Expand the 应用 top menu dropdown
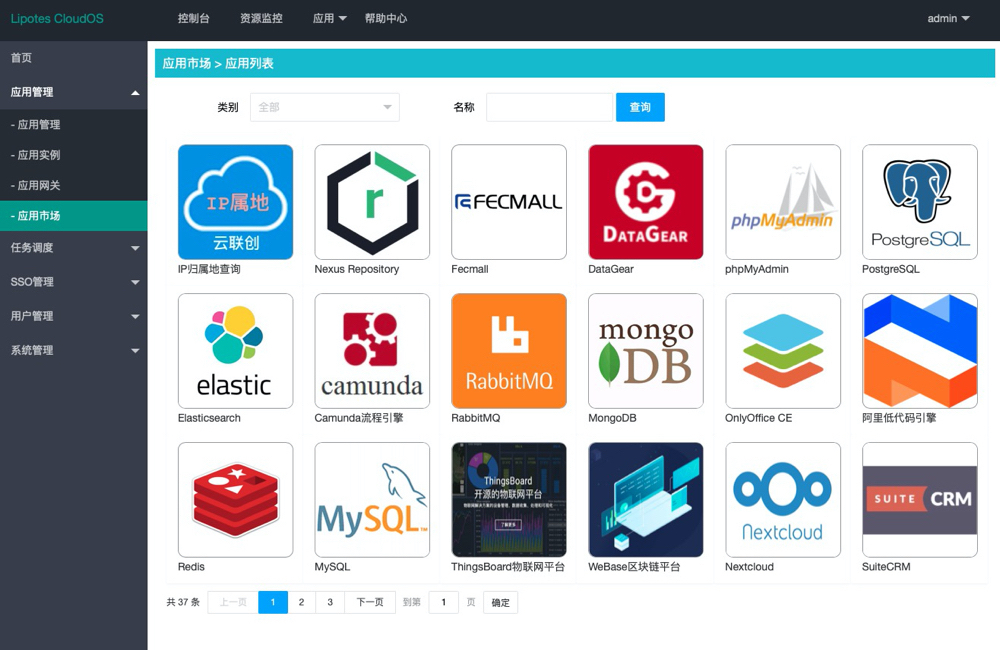 point(329,18)
